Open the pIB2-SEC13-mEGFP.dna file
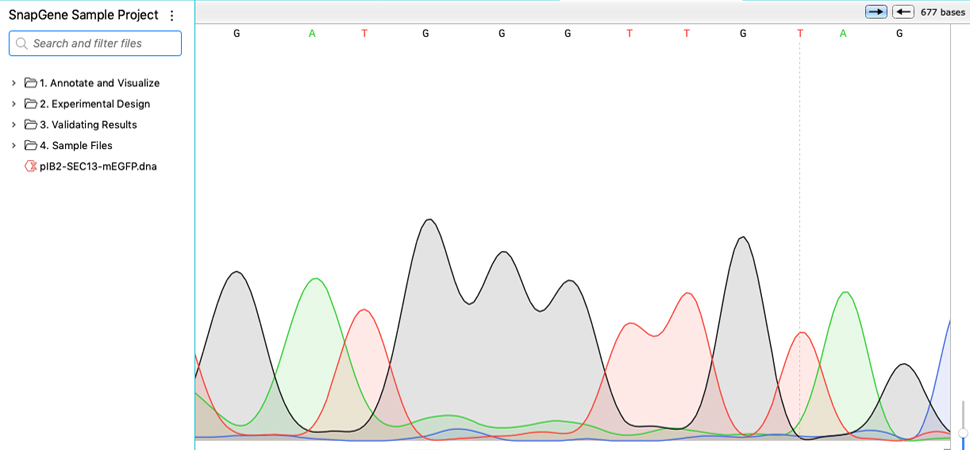This screenshot has width=970, height=450. click(98, 167)
